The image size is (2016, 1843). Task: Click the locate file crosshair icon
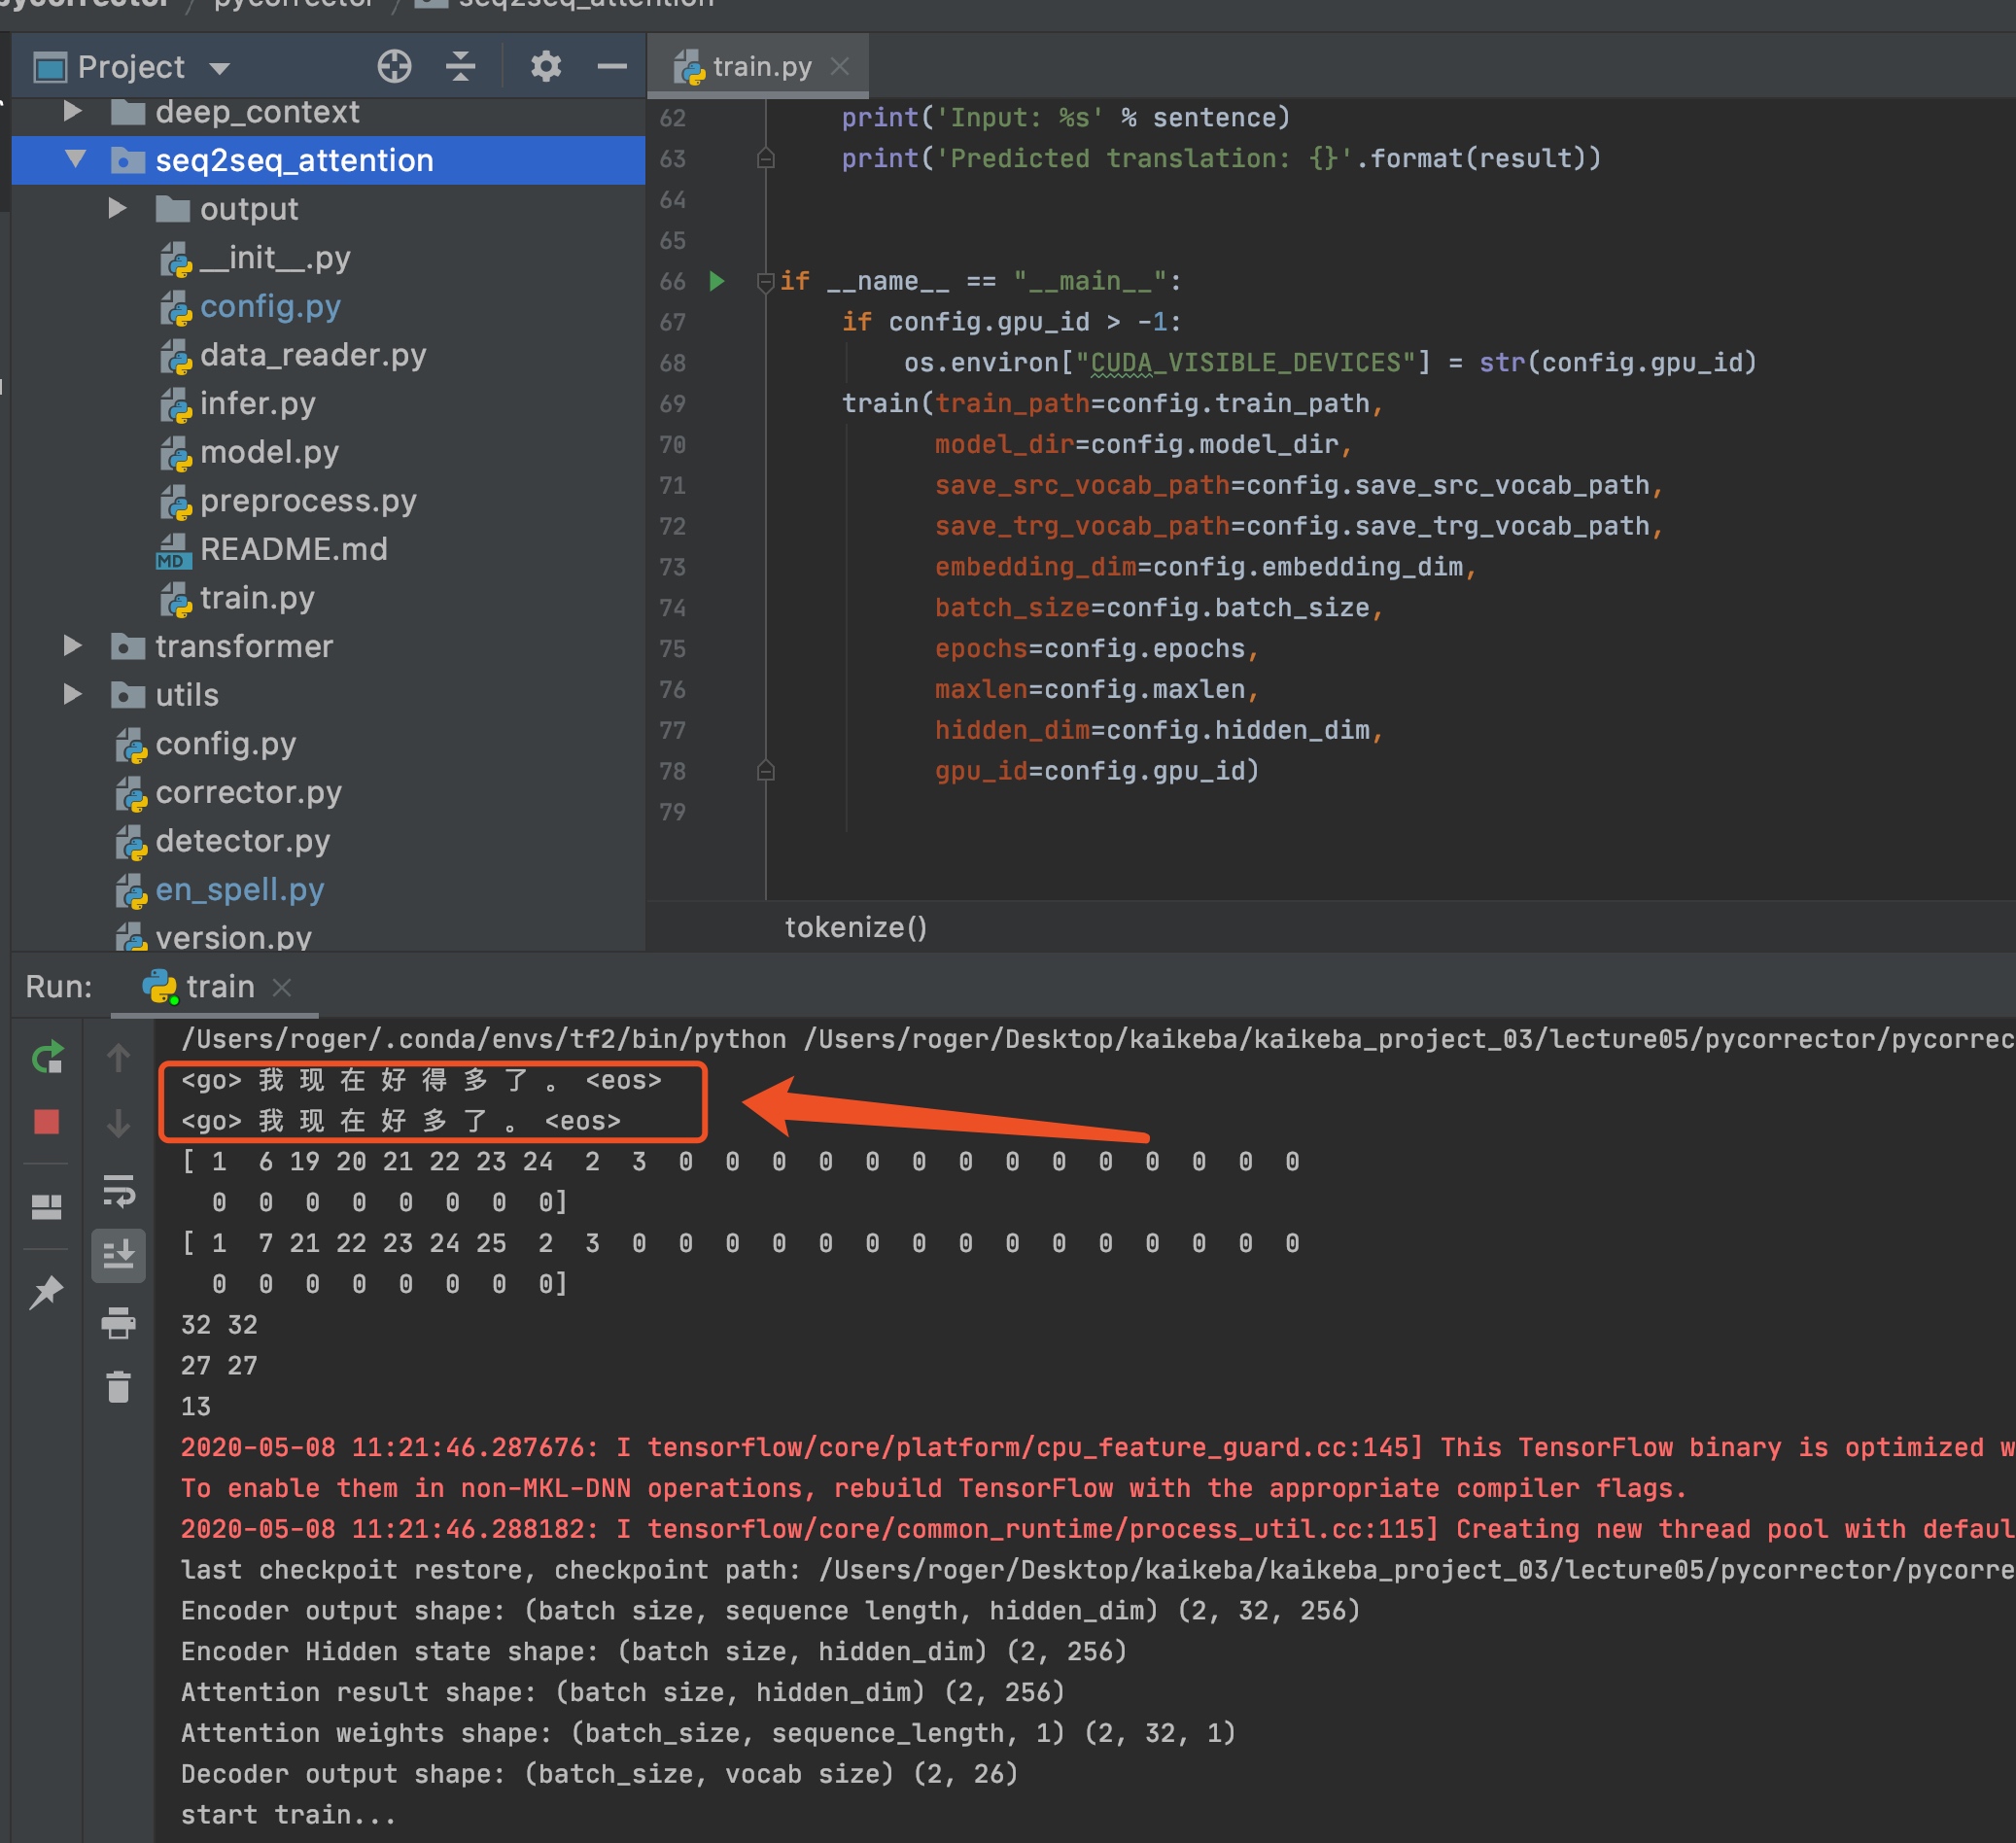(x=394, y=67)
